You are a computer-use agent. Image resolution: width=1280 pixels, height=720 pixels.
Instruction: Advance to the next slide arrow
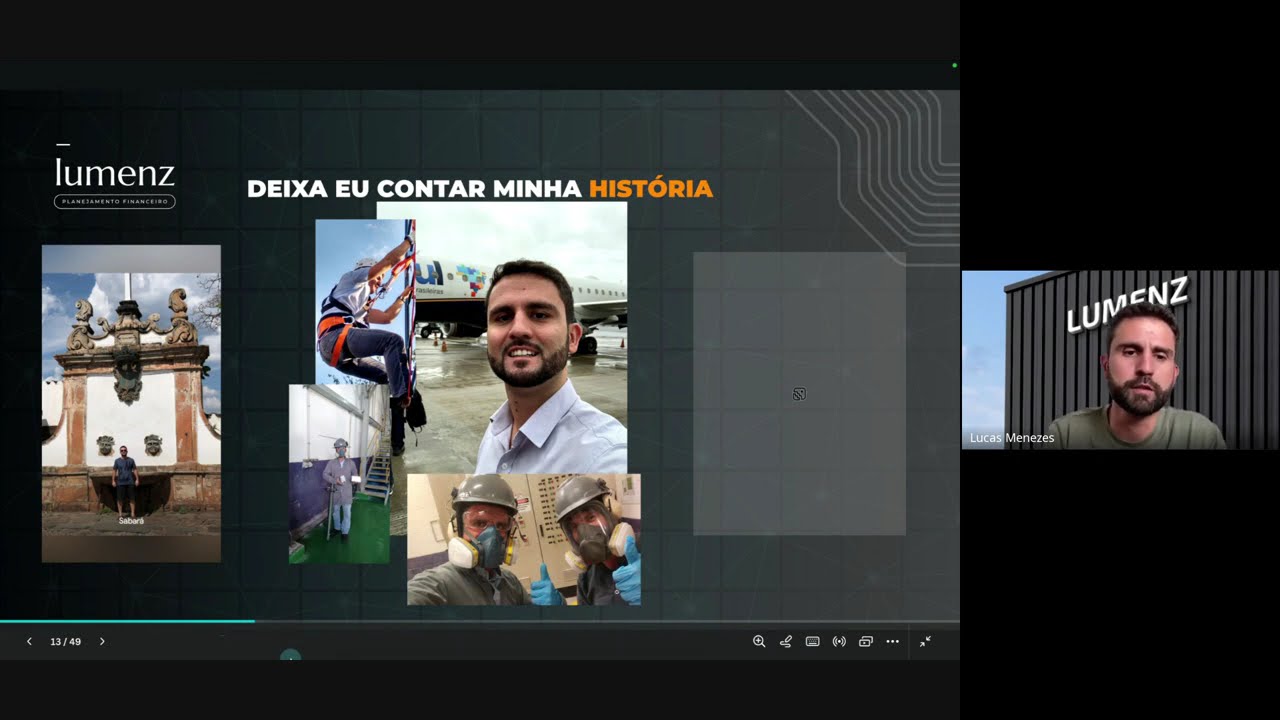tap(102, 642)
